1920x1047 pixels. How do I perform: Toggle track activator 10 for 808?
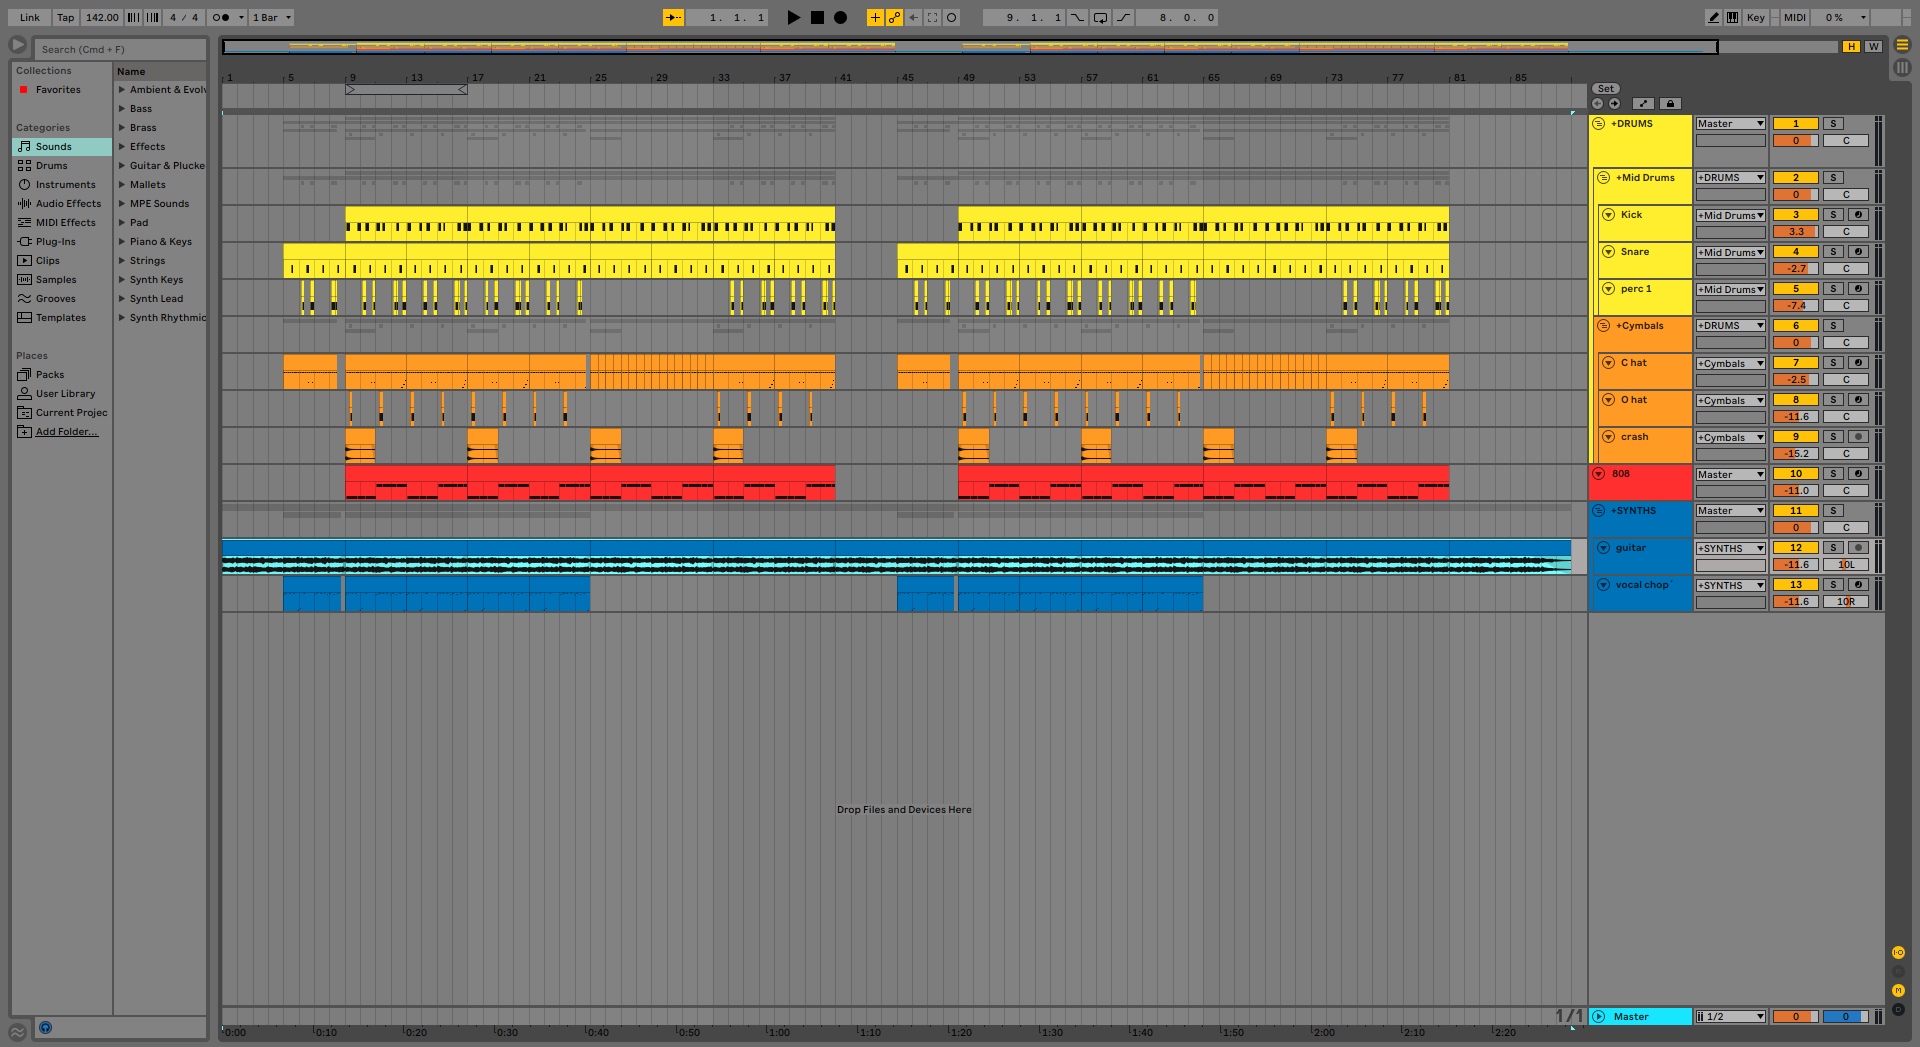(x=1795, y=474)
